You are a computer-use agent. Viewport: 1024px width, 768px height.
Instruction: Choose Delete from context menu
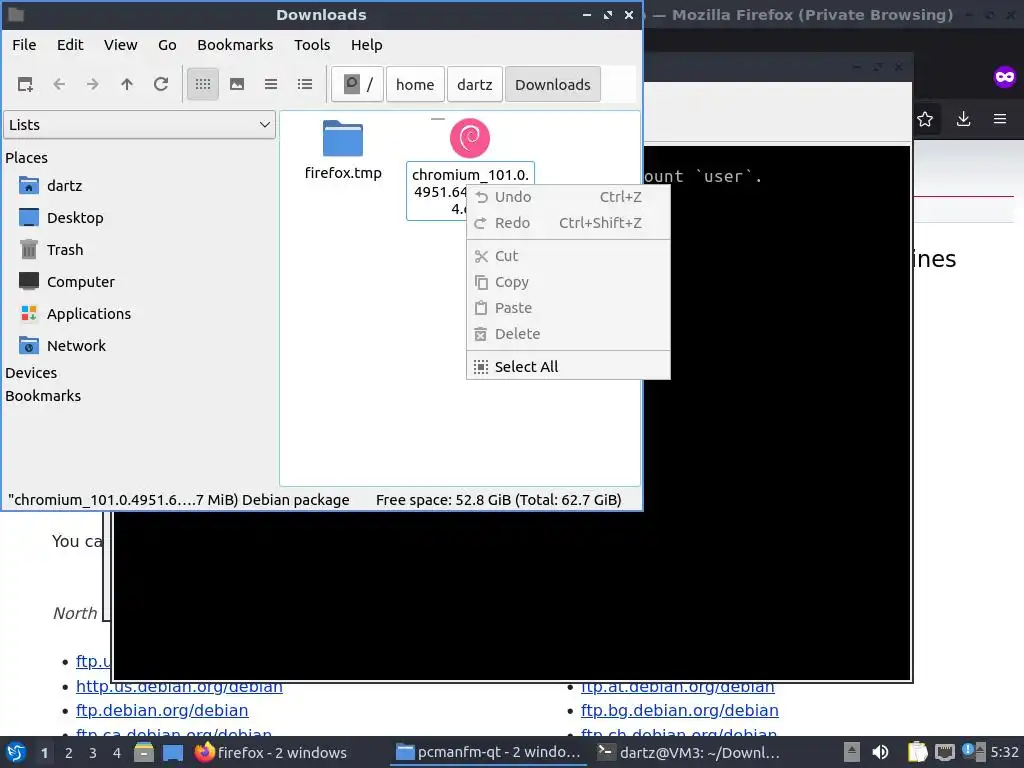(568, 334)
